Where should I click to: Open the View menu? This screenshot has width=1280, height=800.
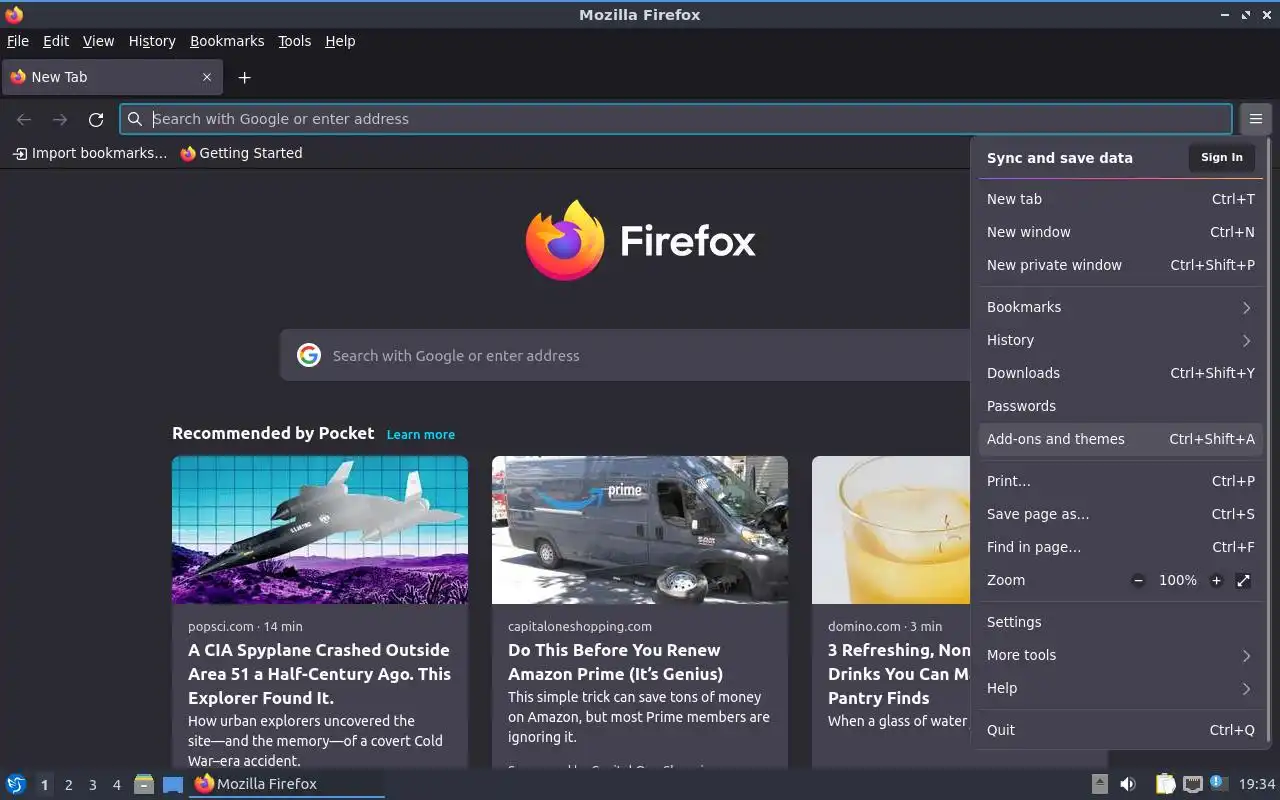98,41
